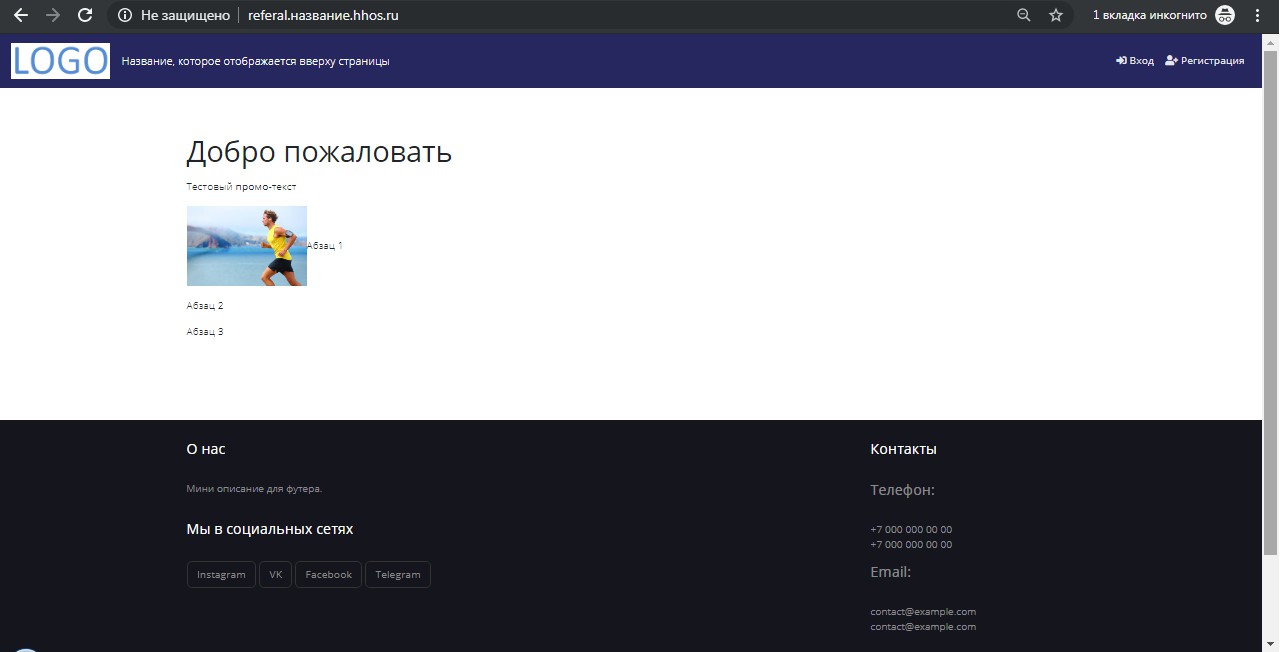Open the Регистрация sign-up link
Viewport: 1281px width, 652px height.
pos(1205,61)
